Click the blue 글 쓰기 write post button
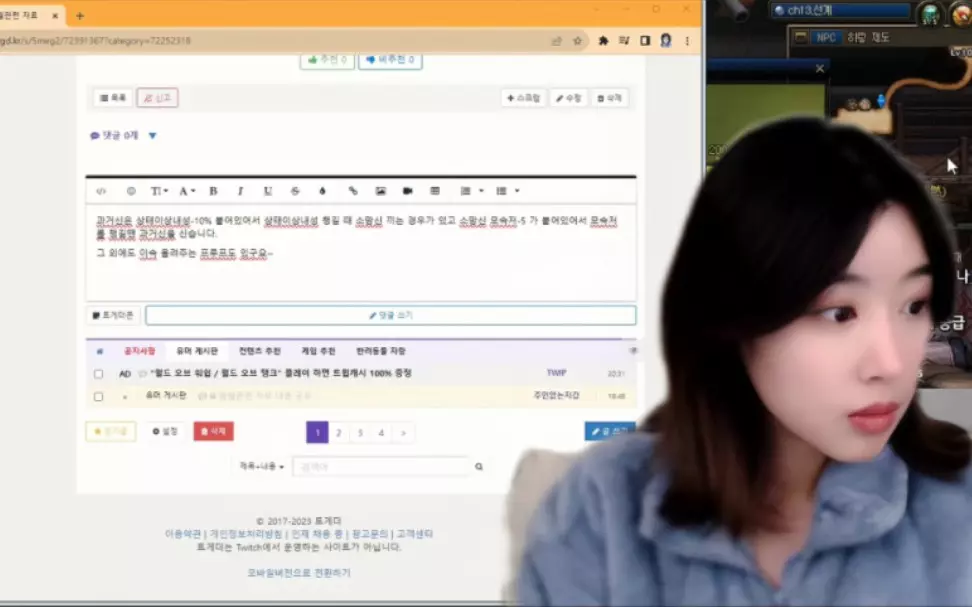The width and height of the screenshot is (972, 607). coord(610,432)
